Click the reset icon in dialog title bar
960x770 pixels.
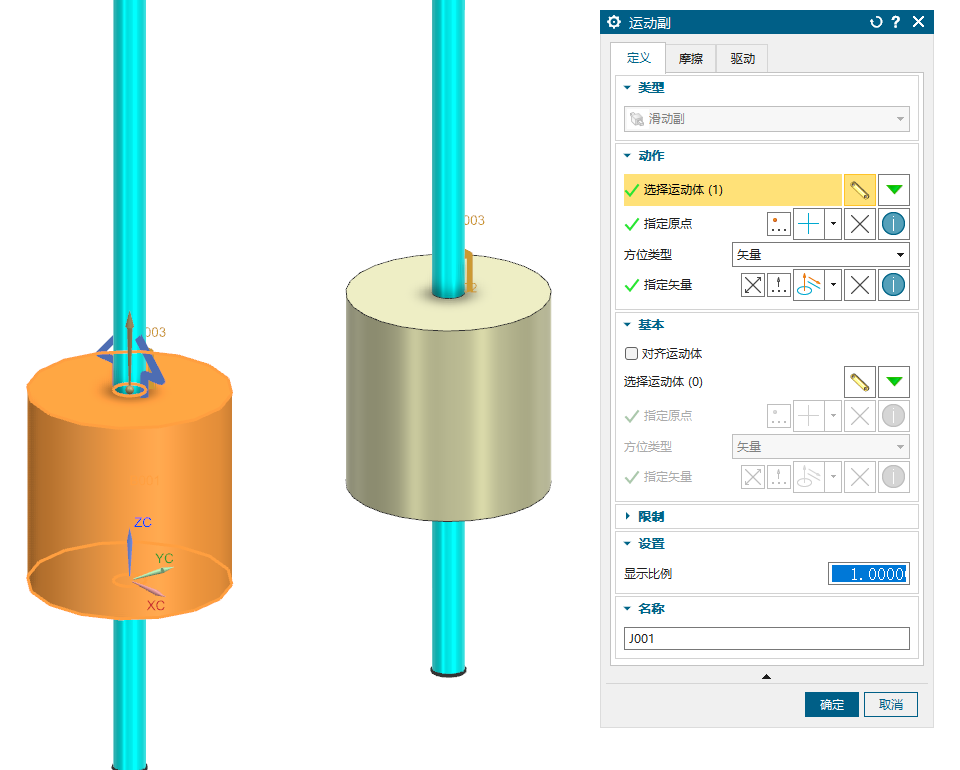point(876,22)
